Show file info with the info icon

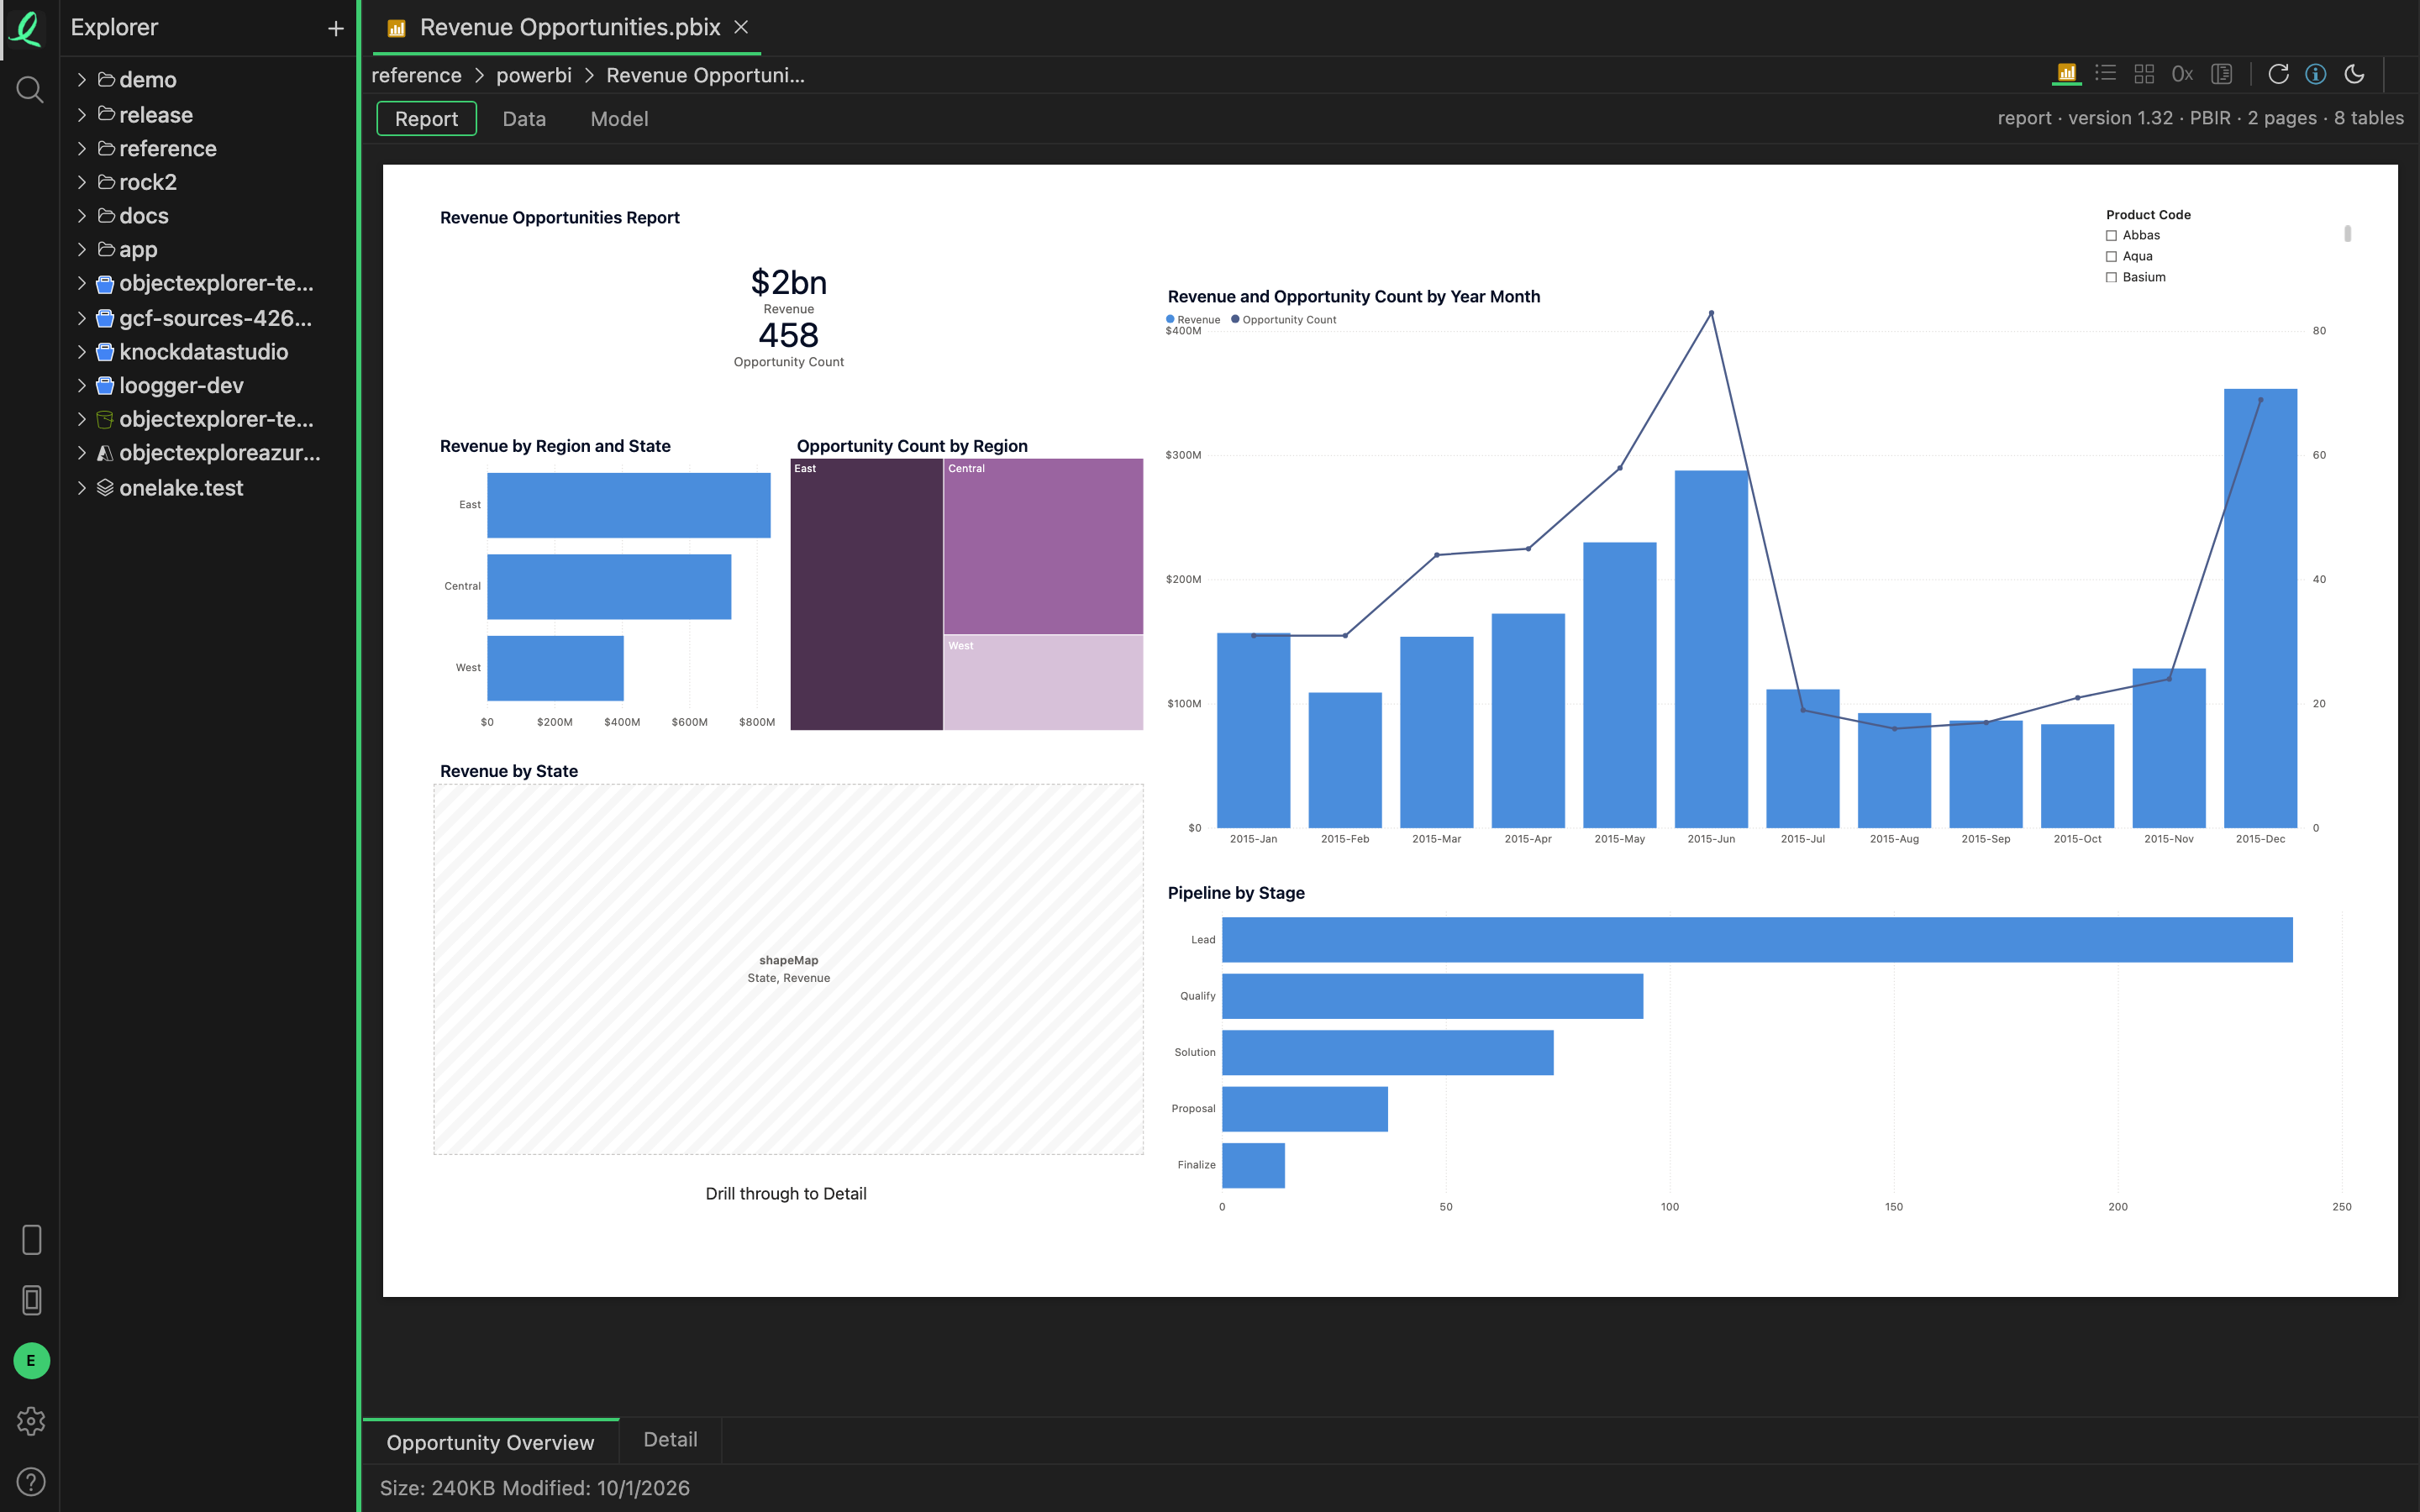(2316, 74)
